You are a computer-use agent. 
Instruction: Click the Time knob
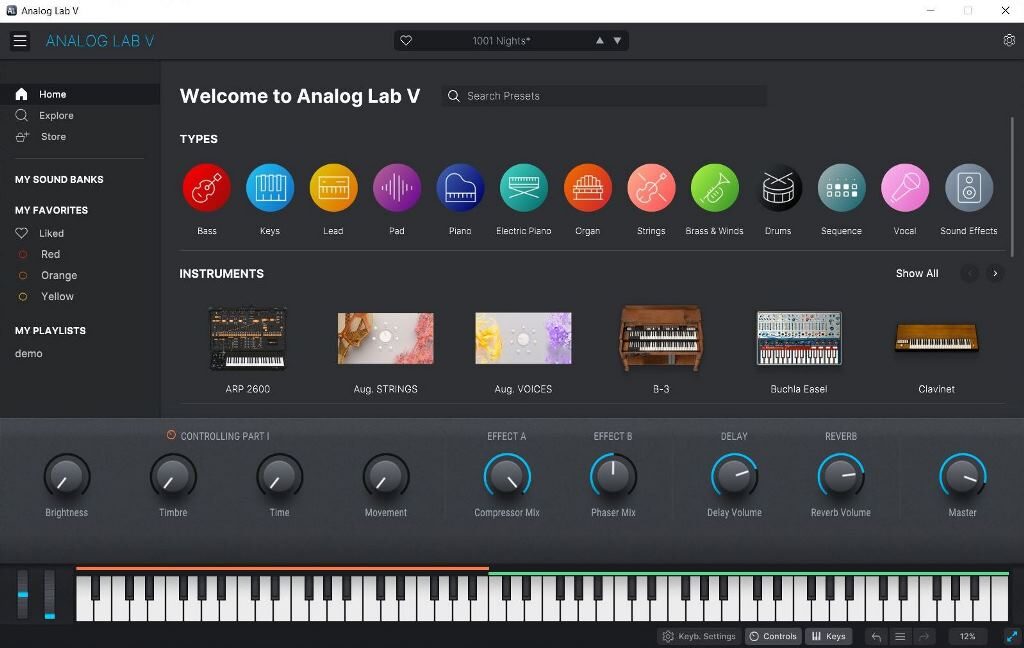(x=280, y=477)
